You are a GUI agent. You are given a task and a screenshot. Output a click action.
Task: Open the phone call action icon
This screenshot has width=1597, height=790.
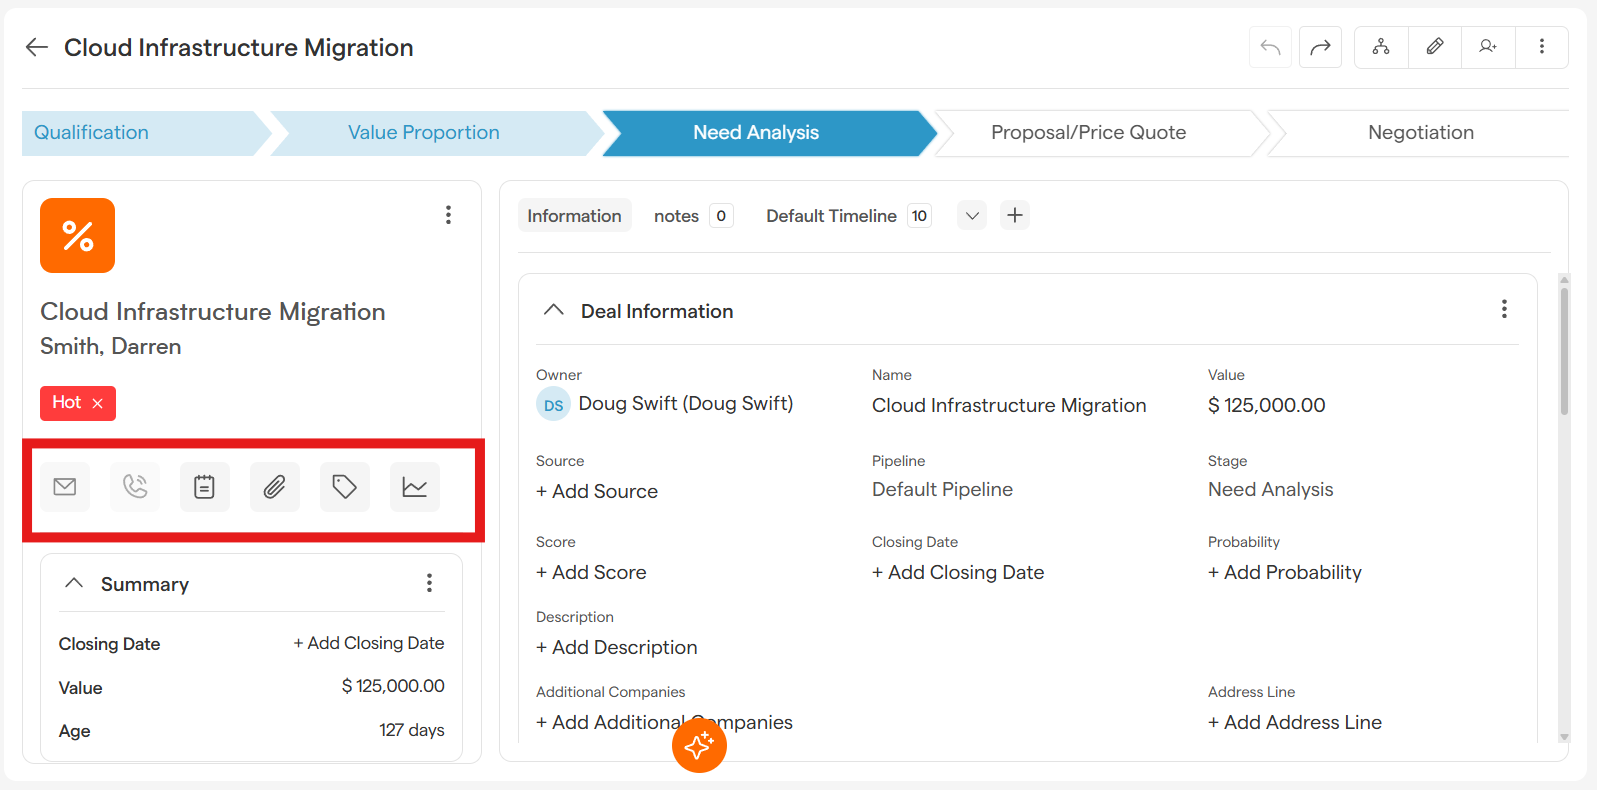135,487
